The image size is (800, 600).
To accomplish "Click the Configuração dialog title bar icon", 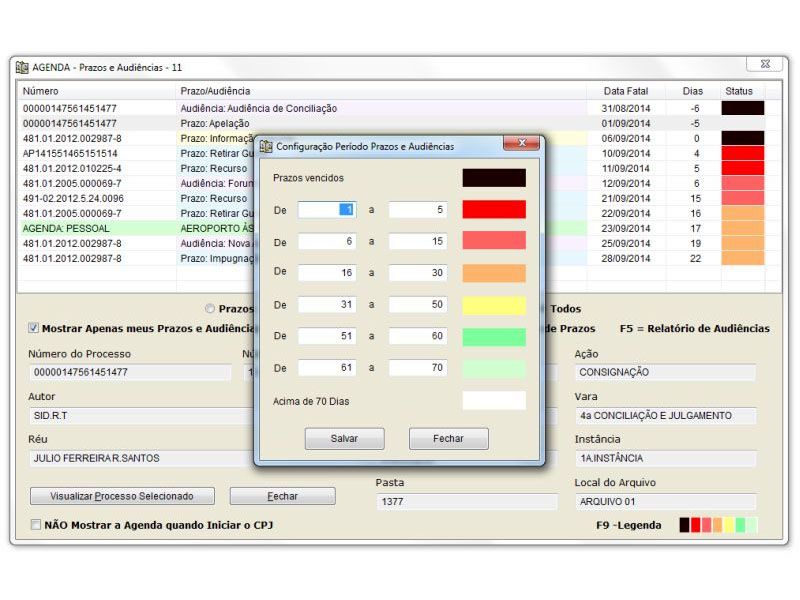I will [x=266, y=146].
